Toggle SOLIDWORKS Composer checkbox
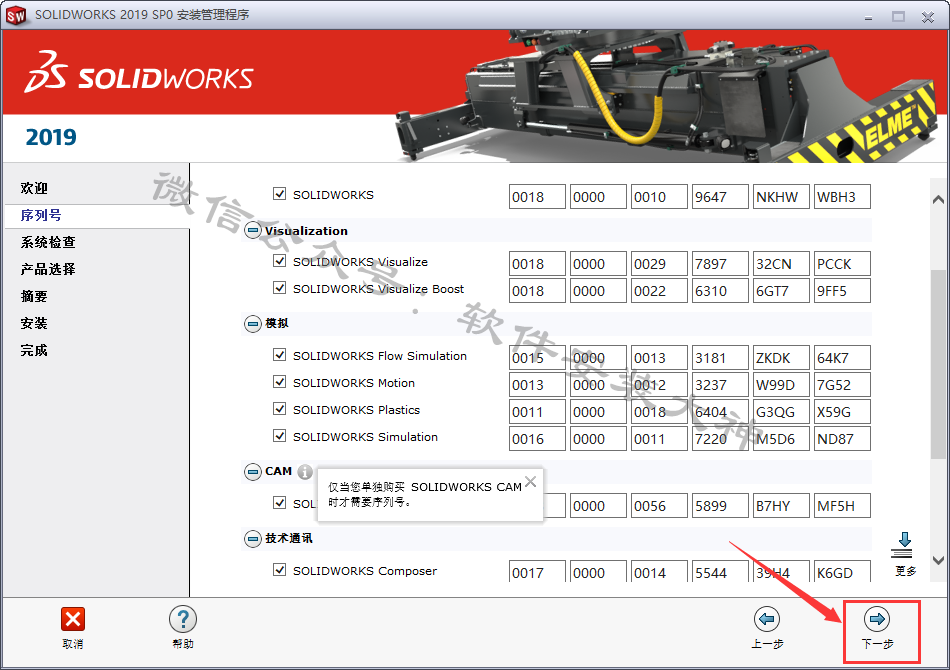The width and height of the screenshot is (950, 670). pyautogui.click(x=279, y=569)
